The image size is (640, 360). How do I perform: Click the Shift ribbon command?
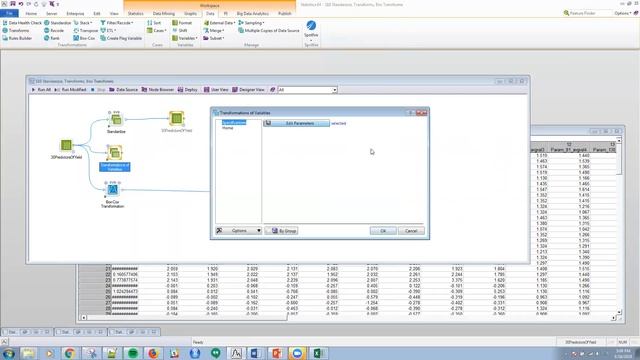(x=180, y=31)
